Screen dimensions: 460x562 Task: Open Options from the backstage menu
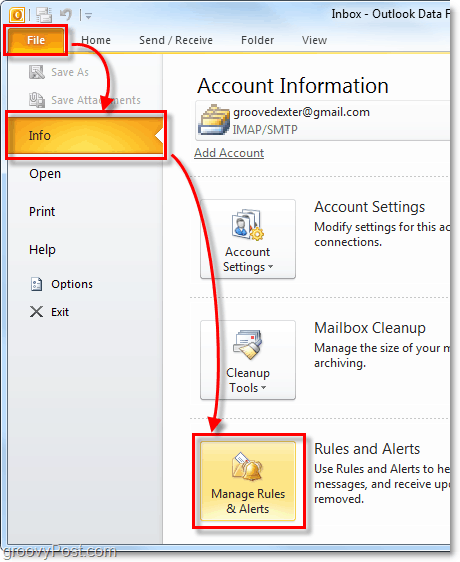(72, 284)
